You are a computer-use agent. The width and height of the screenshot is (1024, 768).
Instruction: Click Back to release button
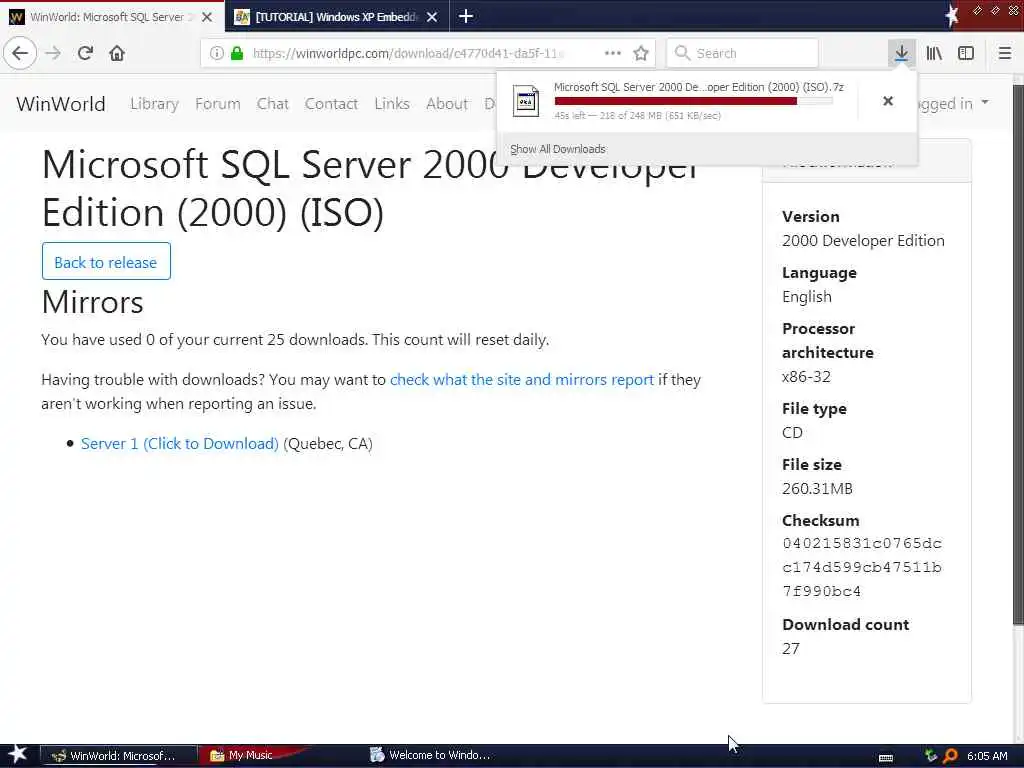pos(106,261)
